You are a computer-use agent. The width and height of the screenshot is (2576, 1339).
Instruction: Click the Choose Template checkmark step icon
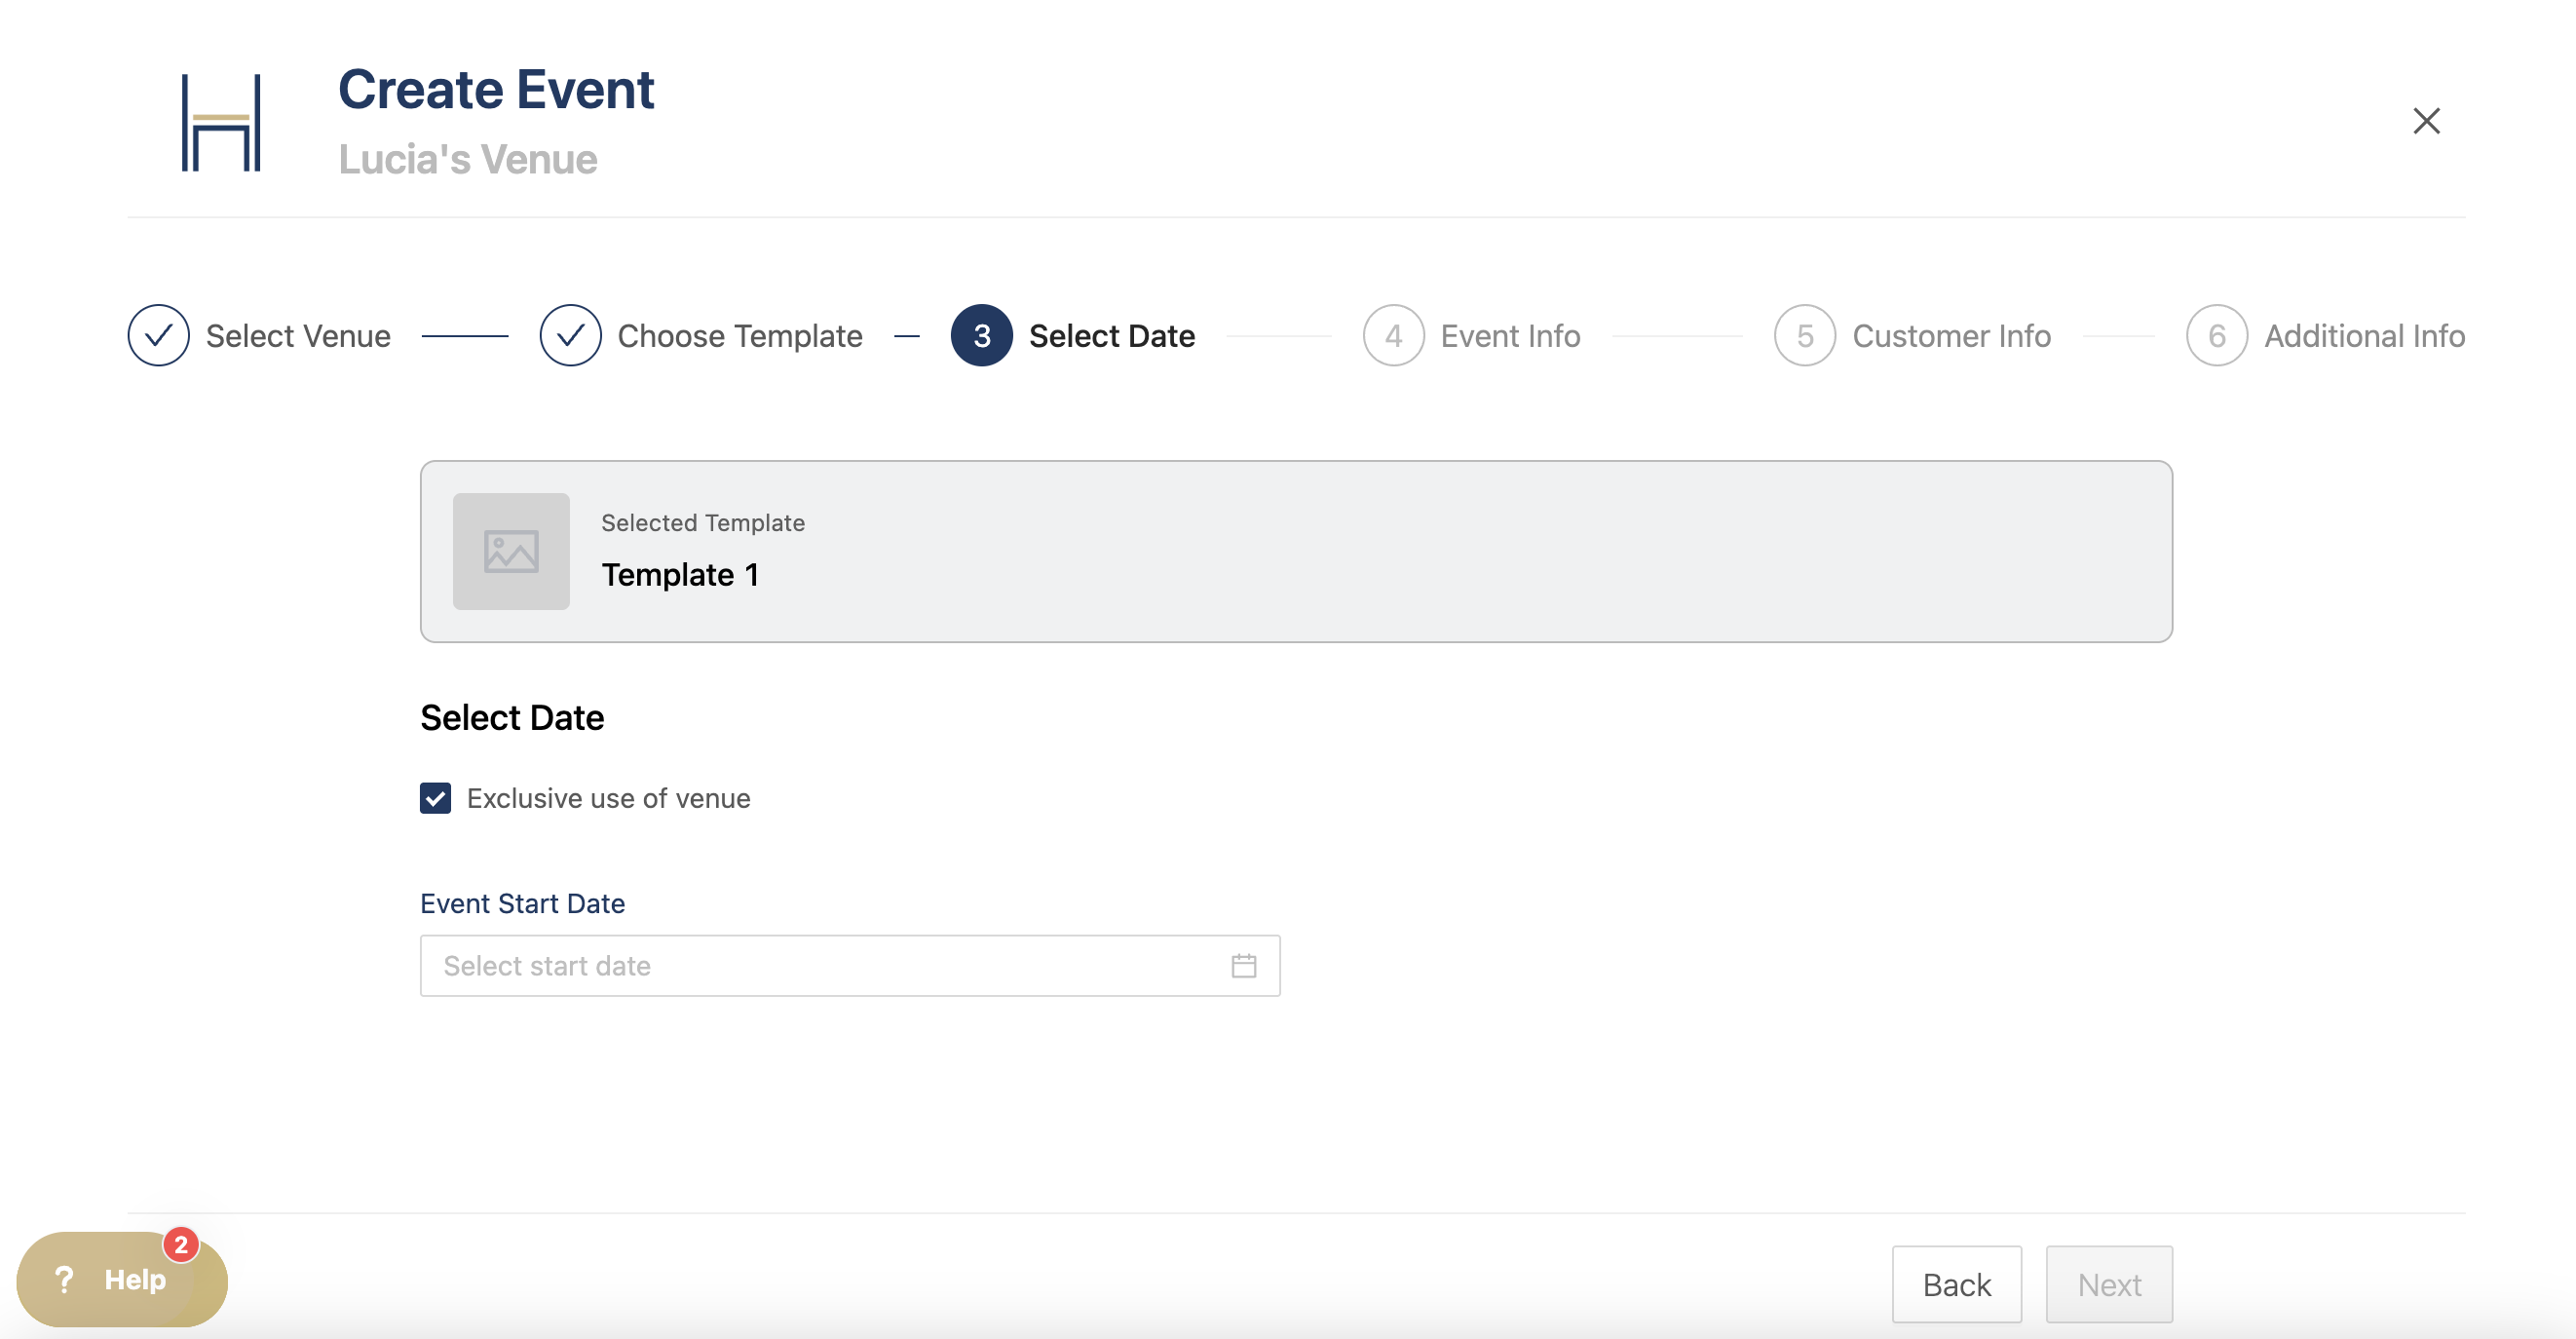click(x=570, y=336)
